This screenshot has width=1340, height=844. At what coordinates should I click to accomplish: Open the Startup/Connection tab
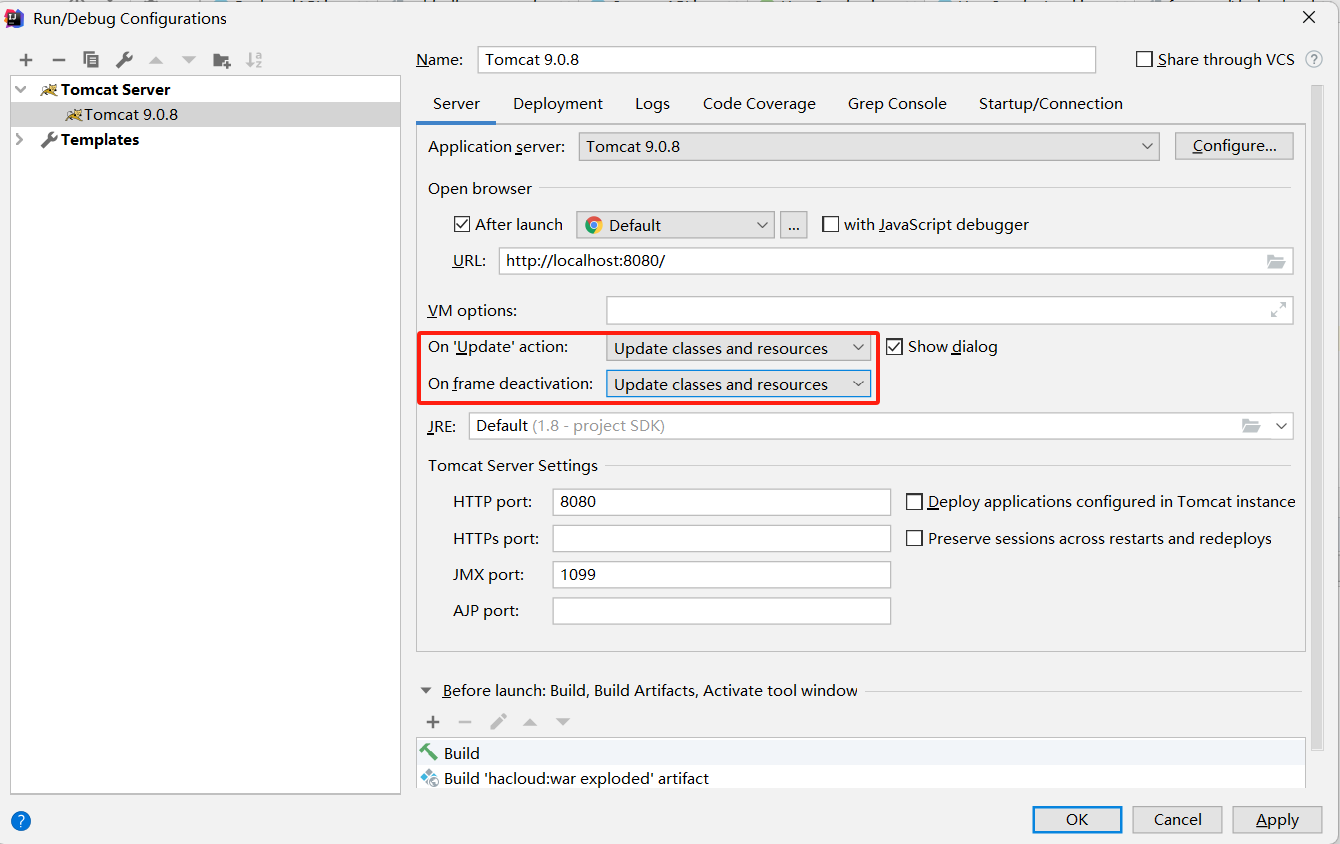(x=1050, y=104)
